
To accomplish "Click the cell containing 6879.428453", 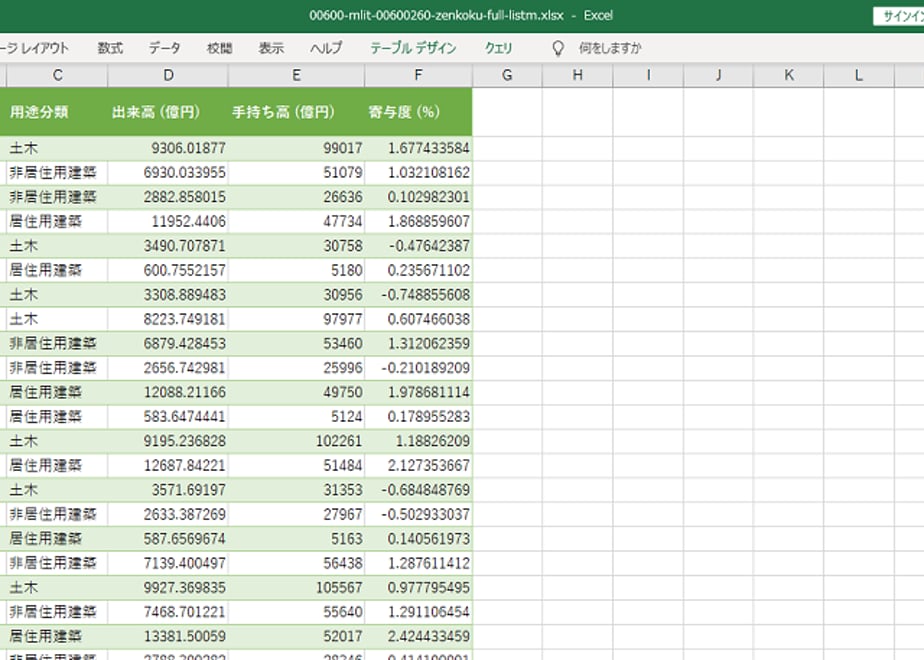I will pyautogui.click(x=168, y=344).
